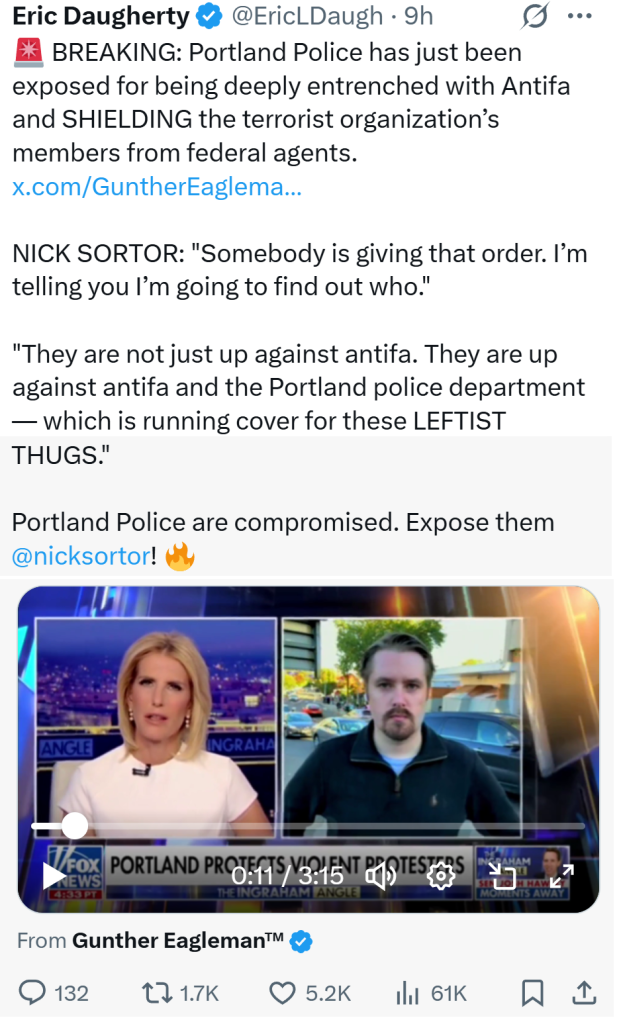Click the video progress scrubber handle
Screen dimensions: 619x1024
tap(74, 825)
